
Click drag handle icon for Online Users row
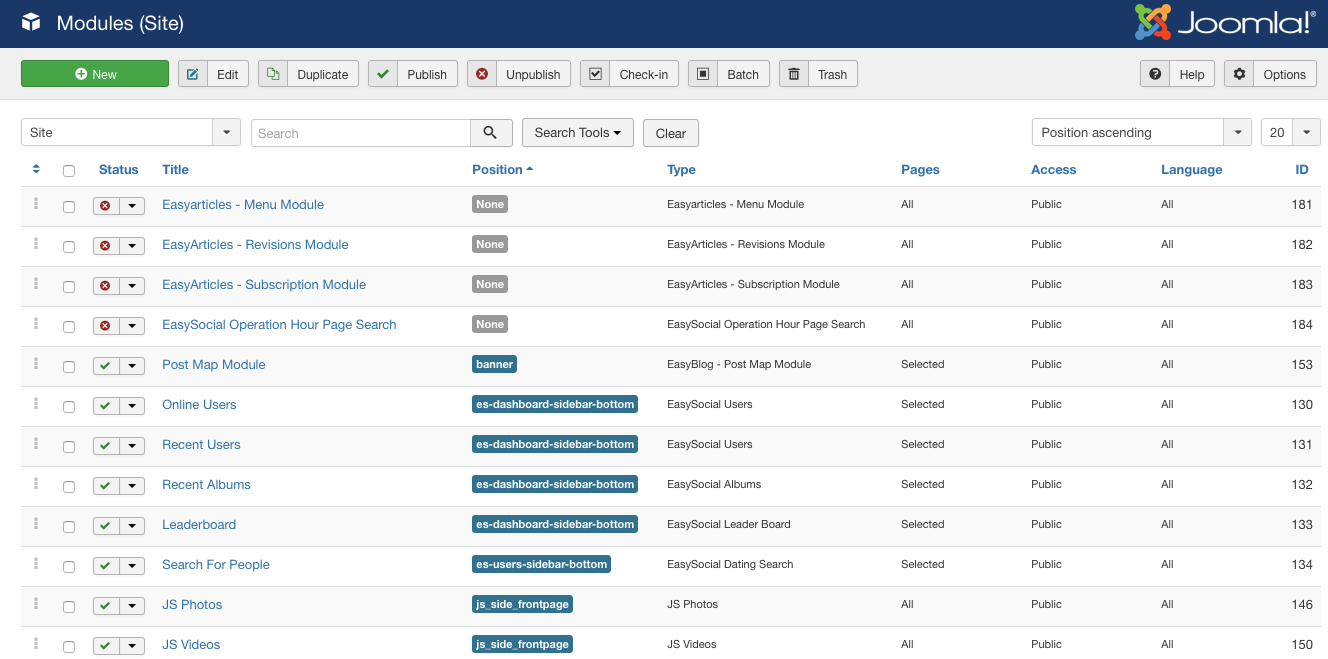pyautogui.click(x=36, y=403)
